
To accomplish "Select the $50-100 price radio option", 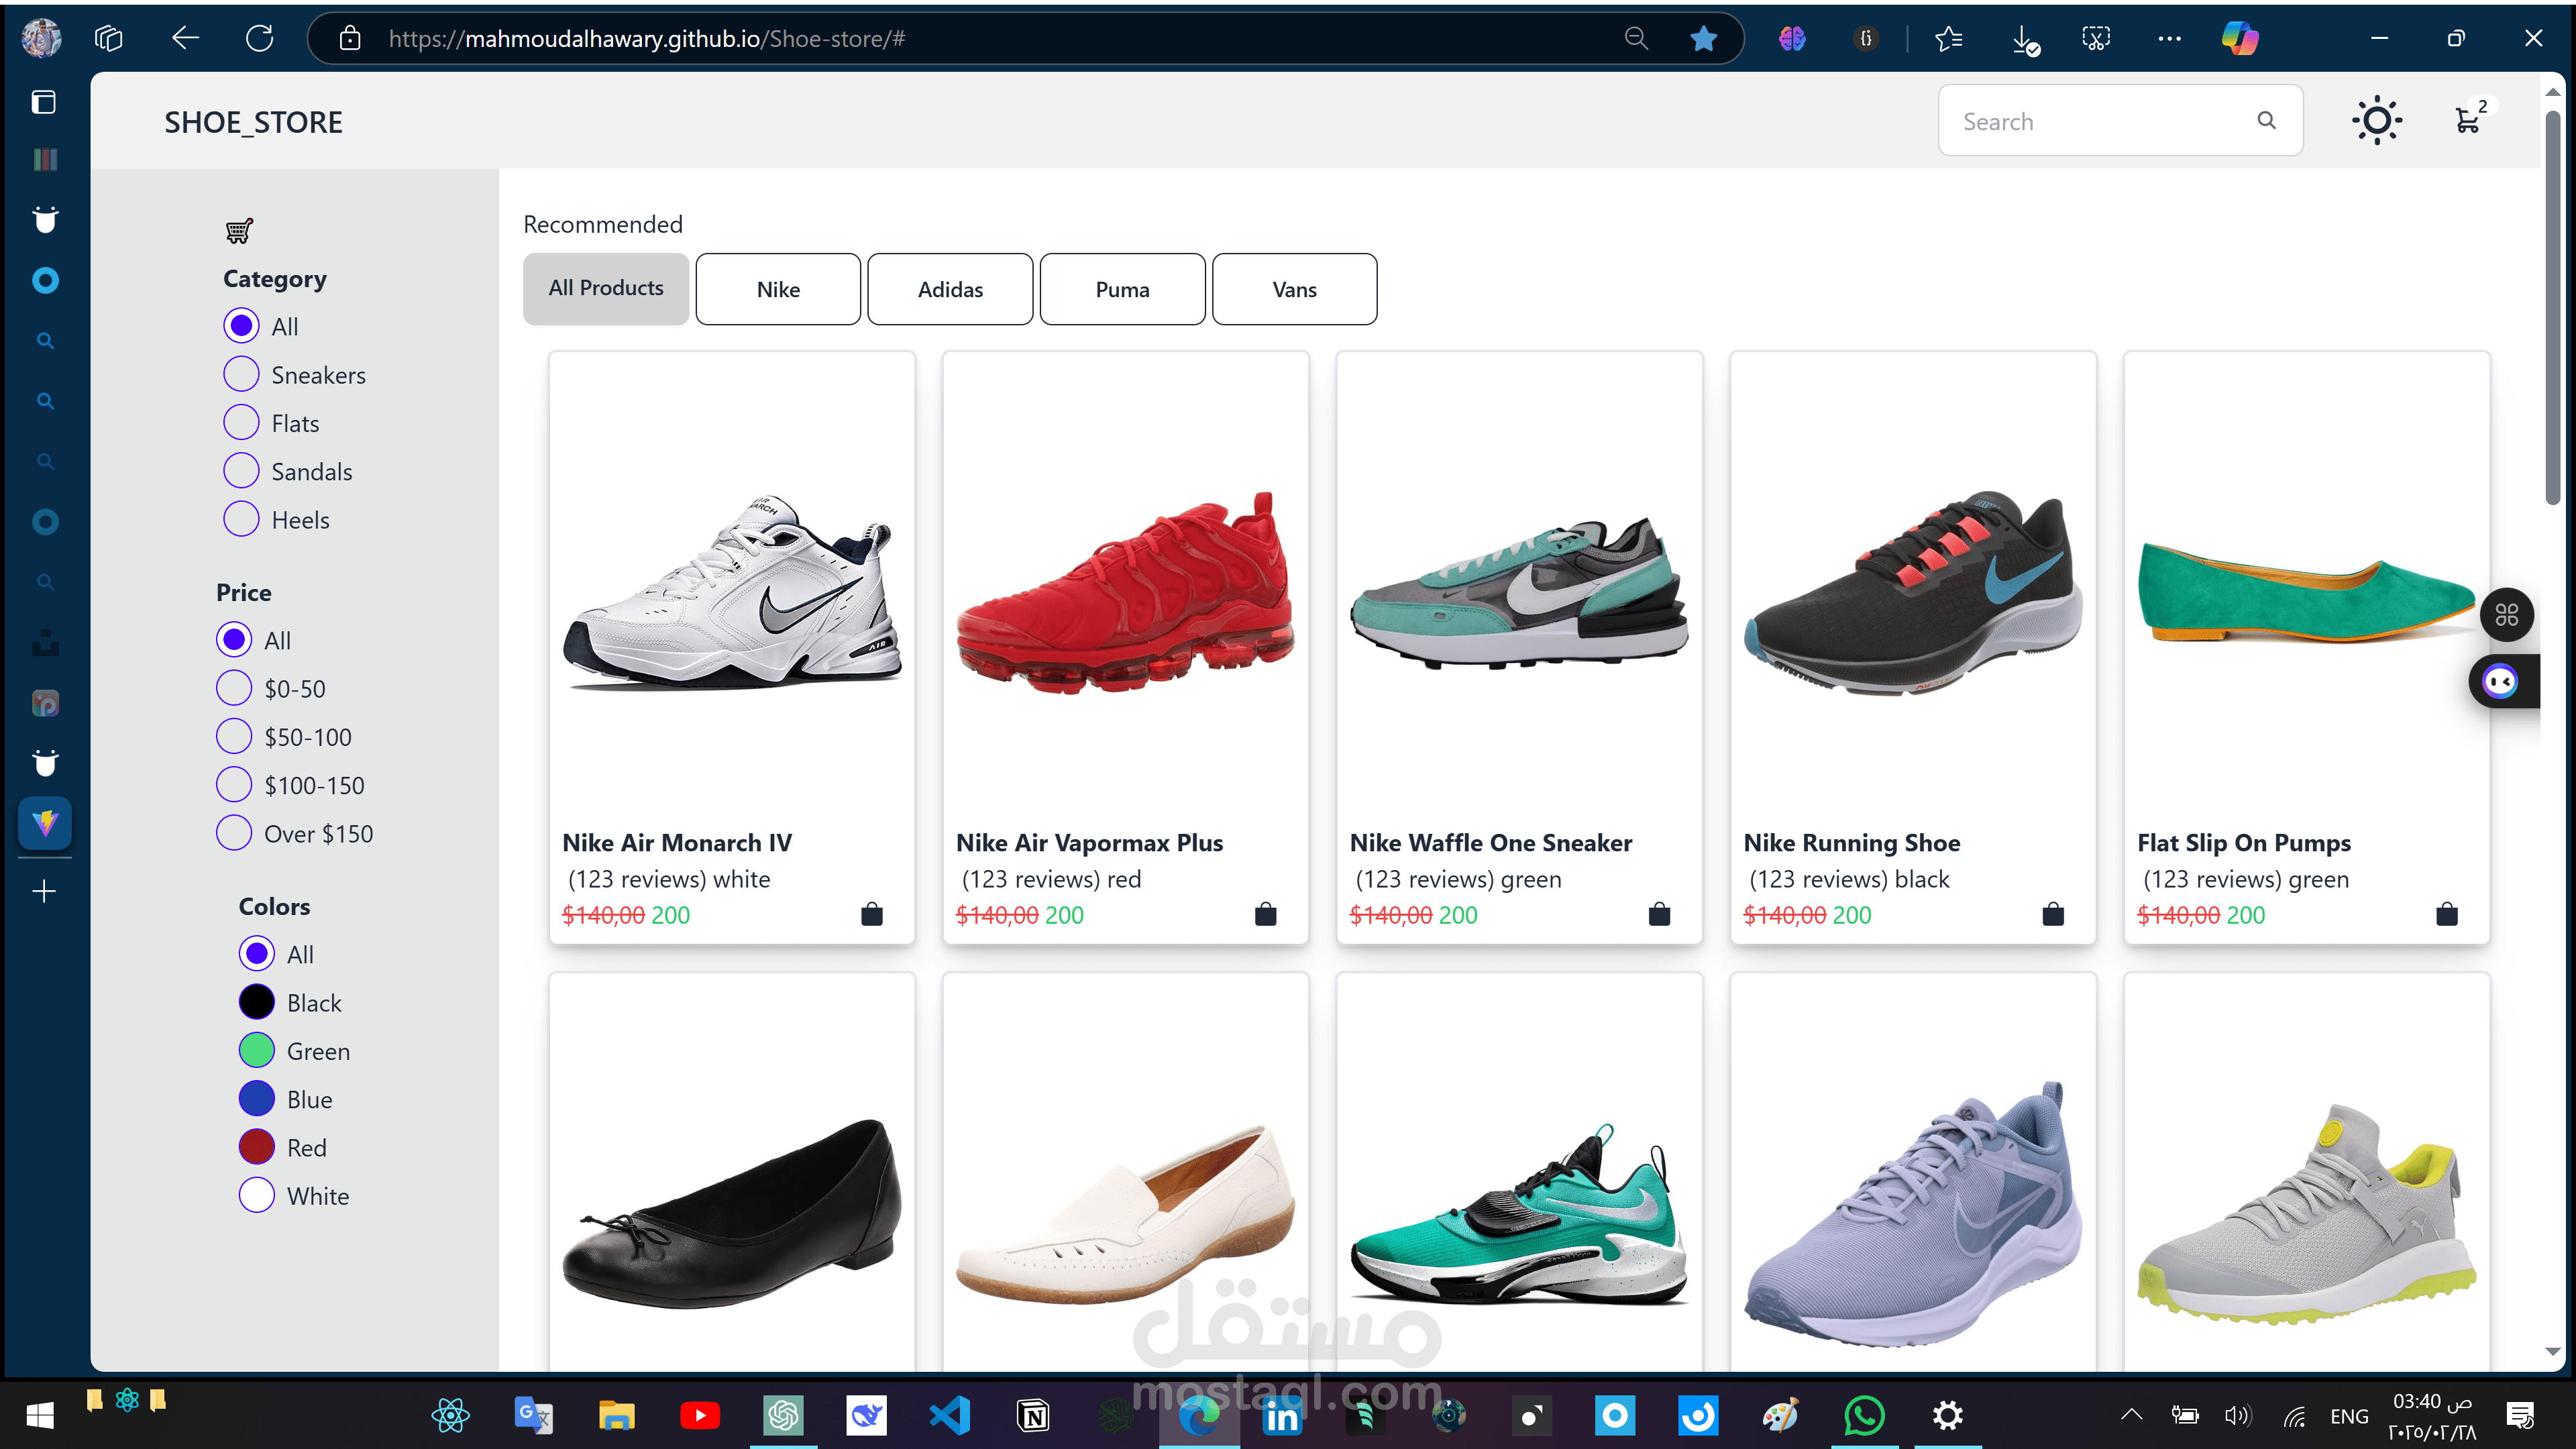I will pyautogui.click(x=234, y=736).
